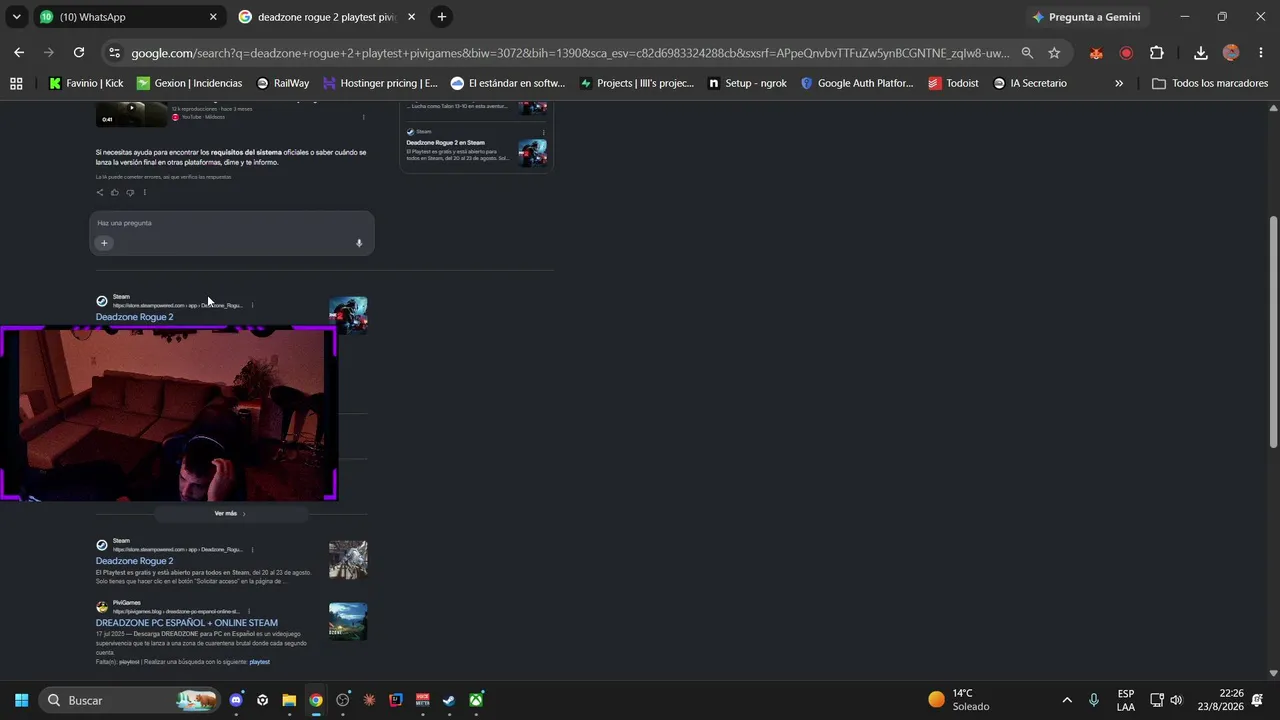Go back to the previous page
Image resolution: width=1280 pixels, height=720 pixels.
(x=19, y=53)
